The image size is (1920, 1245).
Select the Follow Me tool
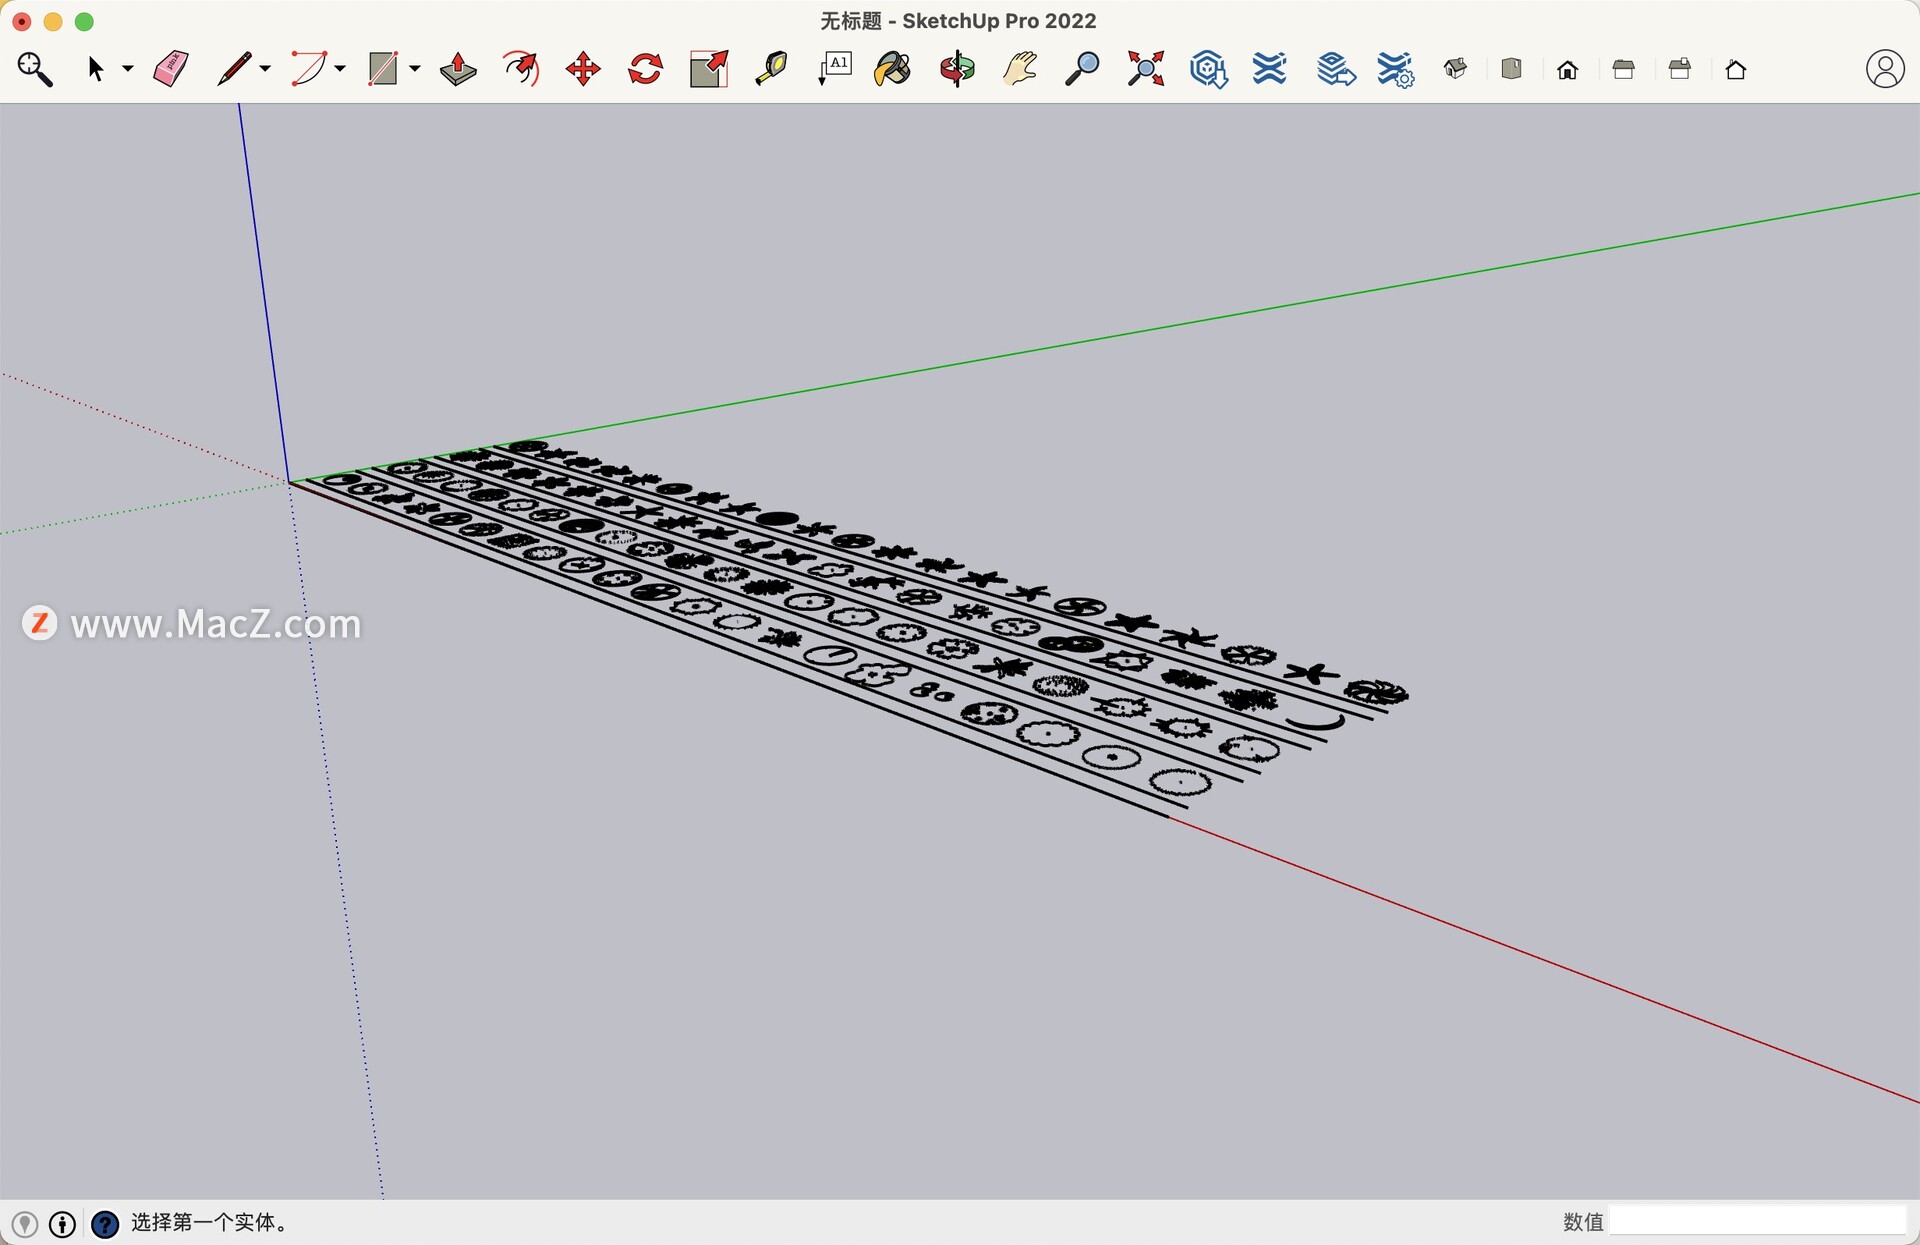tap(521, 69)
